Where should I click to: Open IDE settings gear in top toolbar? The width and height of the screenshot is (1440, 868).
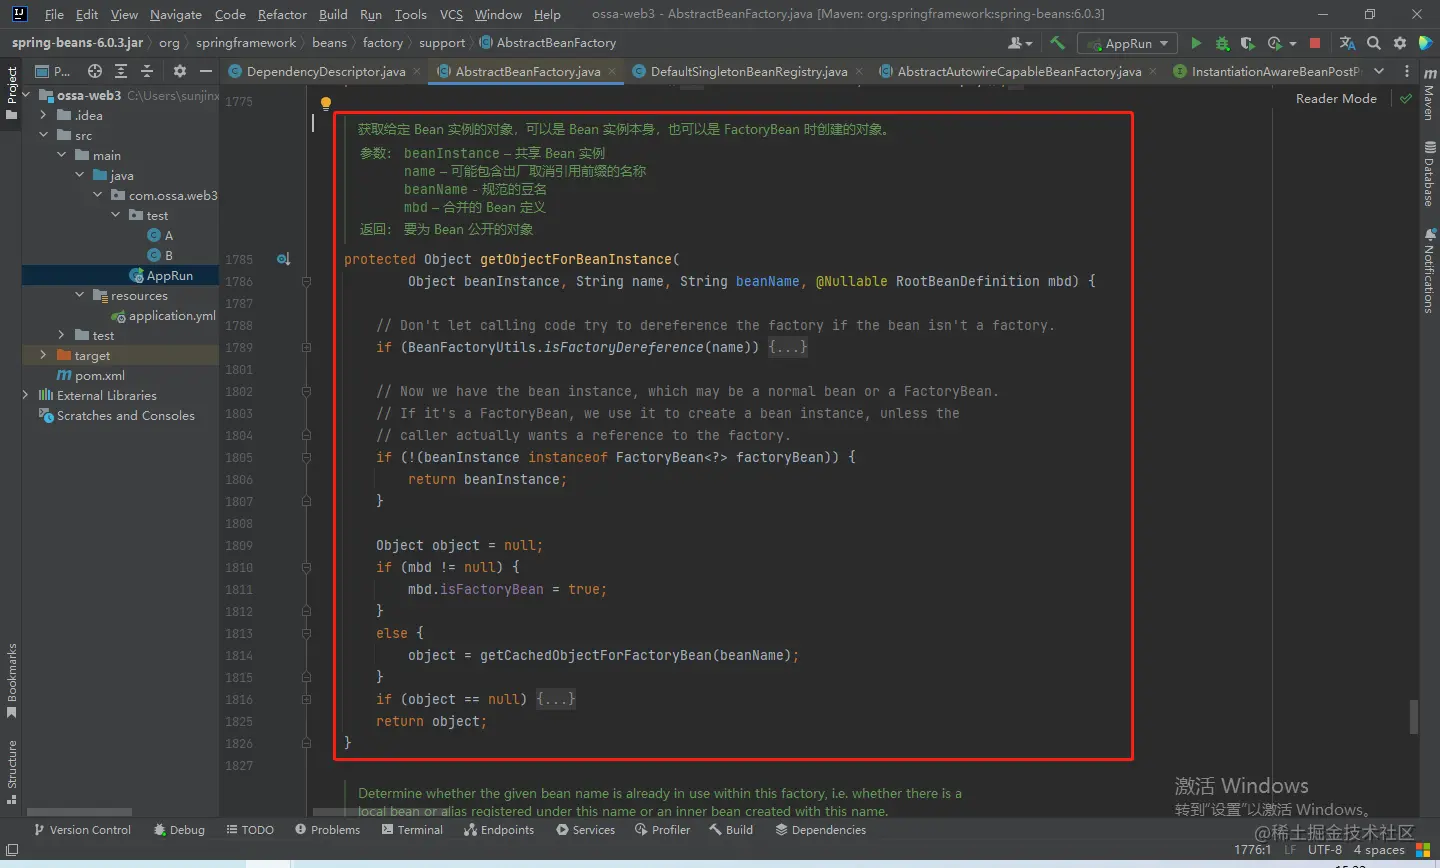point(1400,43)
